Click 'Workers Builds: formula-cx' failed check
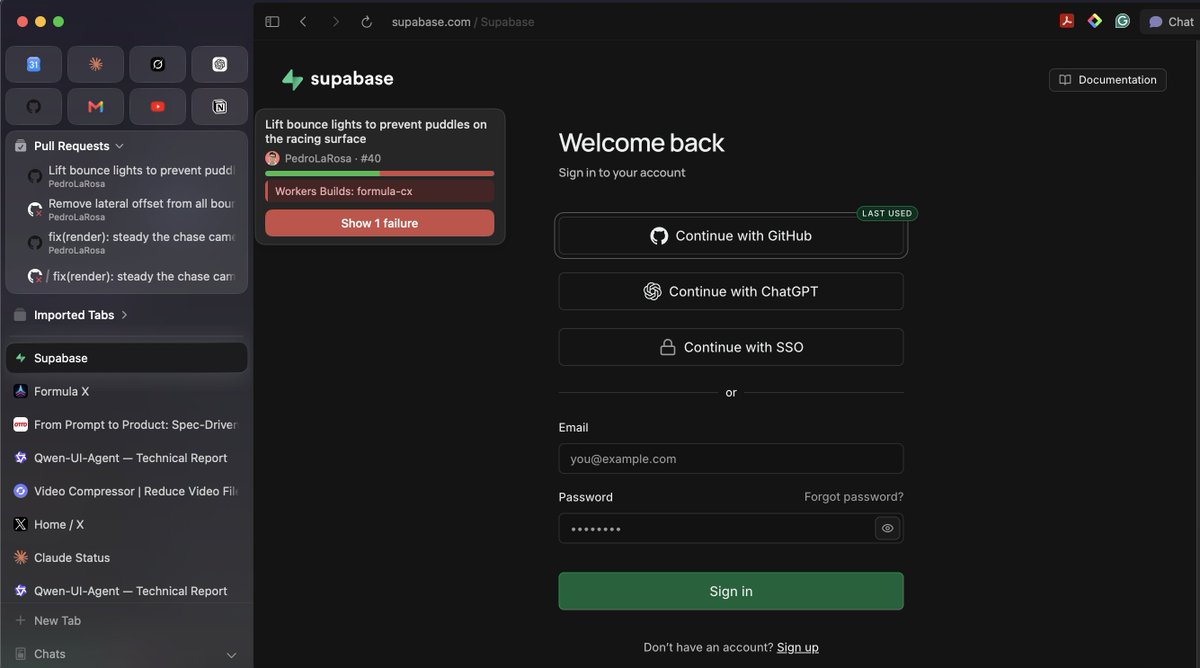Screen dimensions: 1200x668 click(379, 191)
